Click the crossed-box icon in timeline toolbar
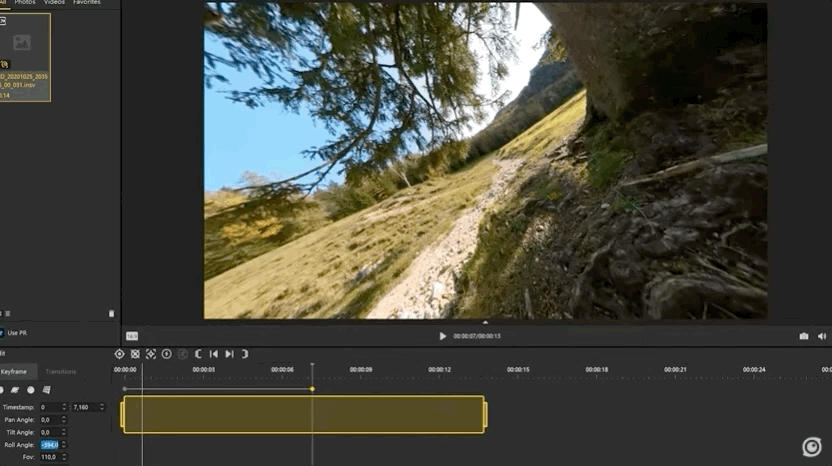Screen dimensions: 832x466 pos(135,354)
